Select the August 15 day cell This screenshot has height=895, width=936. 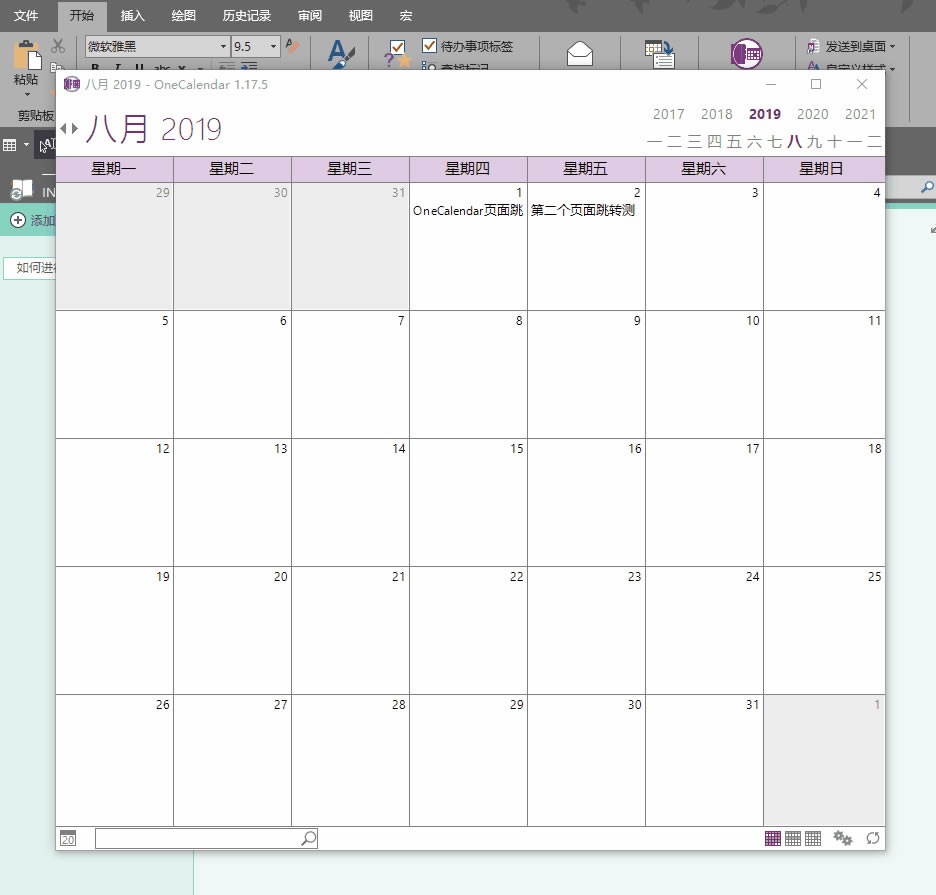click(x=468, y=503)
